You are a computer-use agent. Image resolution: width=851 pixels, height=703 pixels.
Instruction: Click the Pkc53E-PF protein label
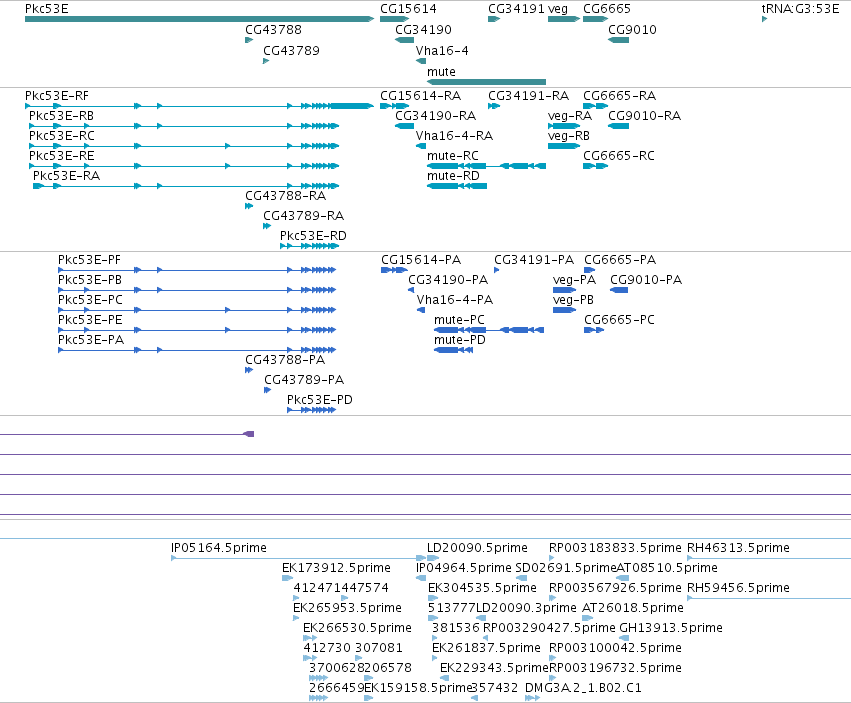tap(90, 260)
